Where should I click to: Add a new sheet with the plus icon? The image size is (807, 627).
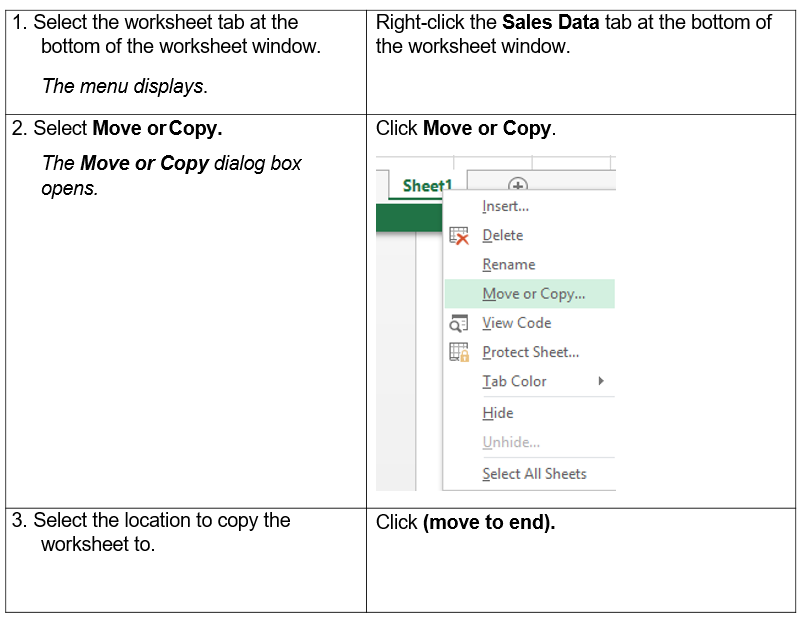[517, 186]
